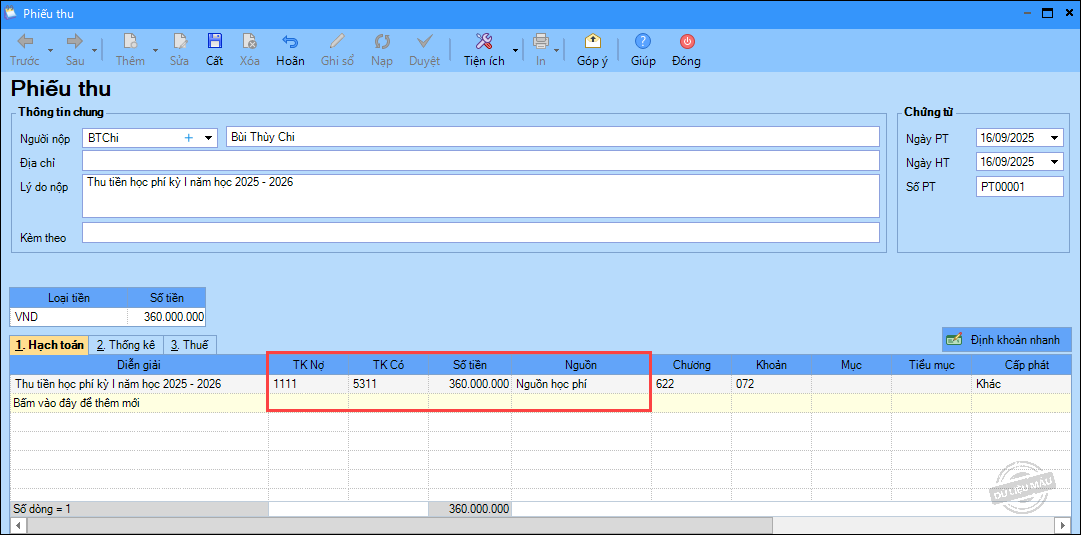Click the Hoãn undo icon

(290, 42)
